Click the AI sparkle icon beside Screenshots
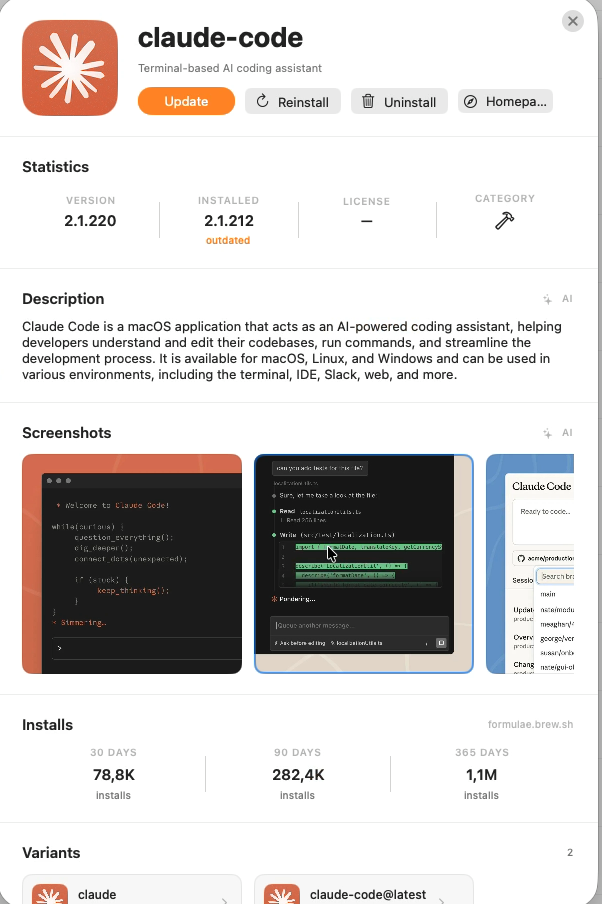 [547, 433]
